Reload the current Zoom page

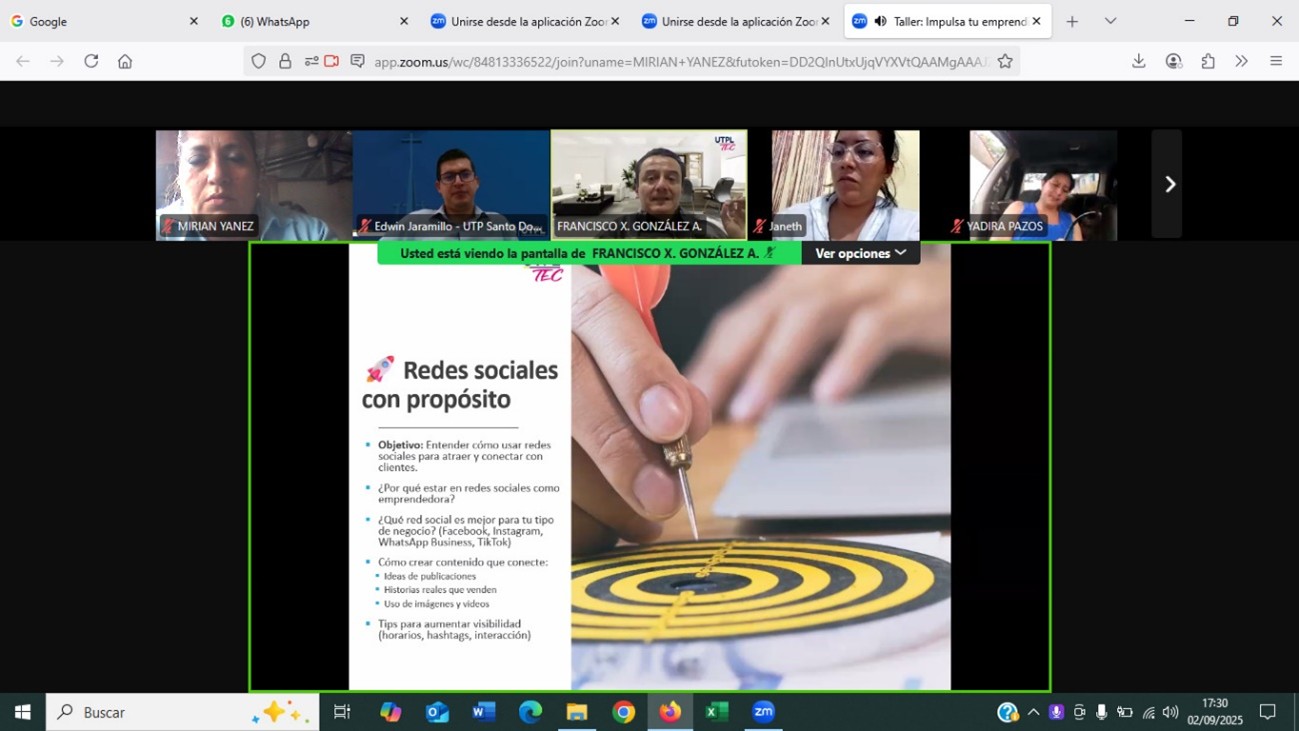[91, 61]
